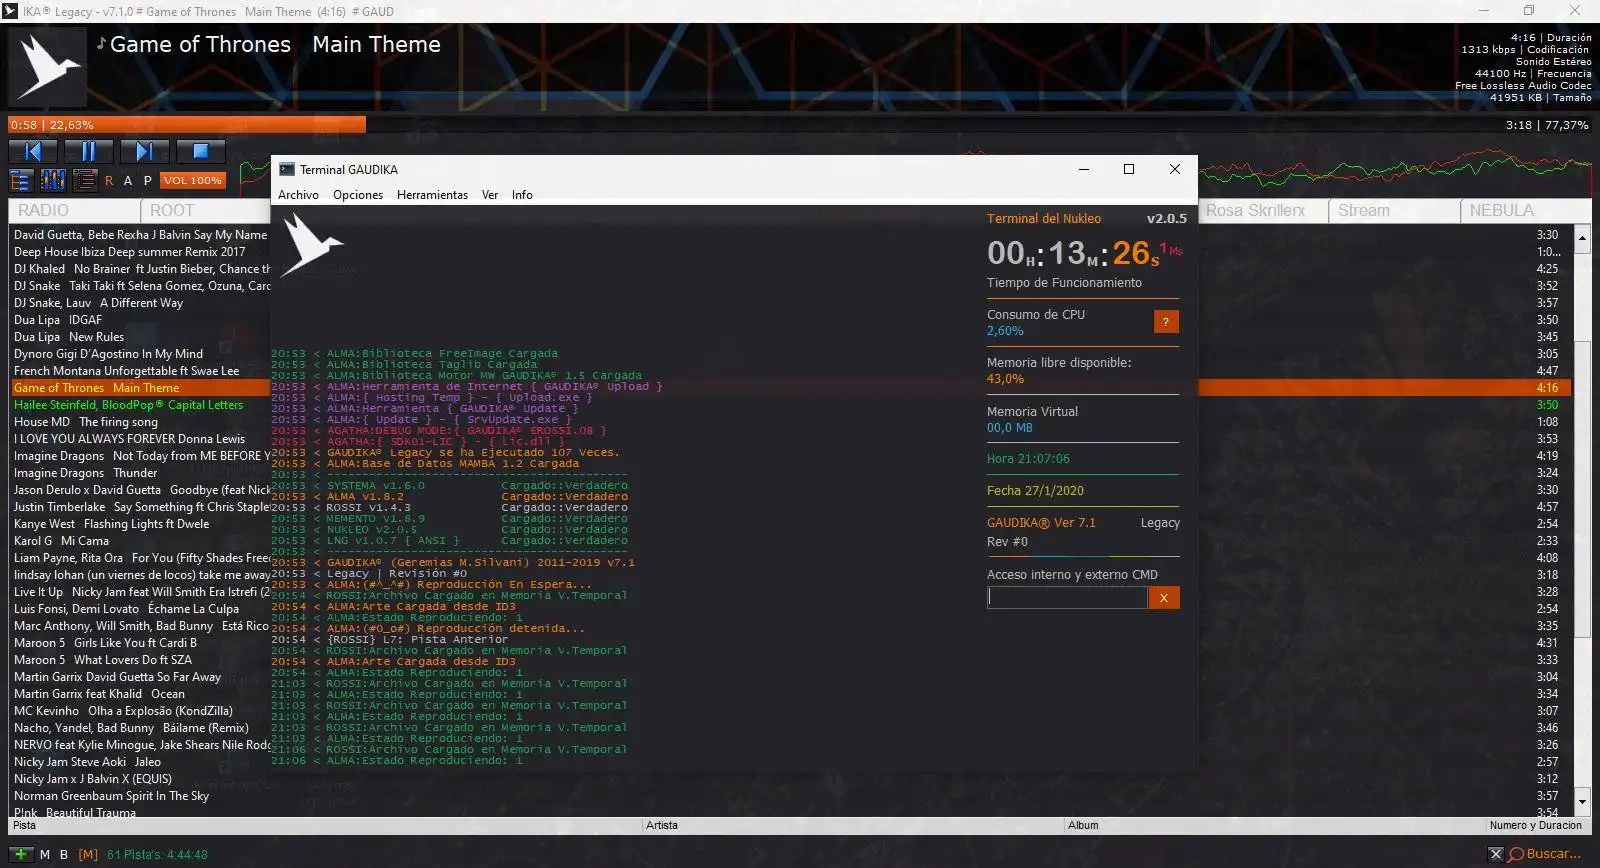Select Martin Garrix feat Khalid Ocean
Screen dimensions: 1600x868
coord(99,694)
